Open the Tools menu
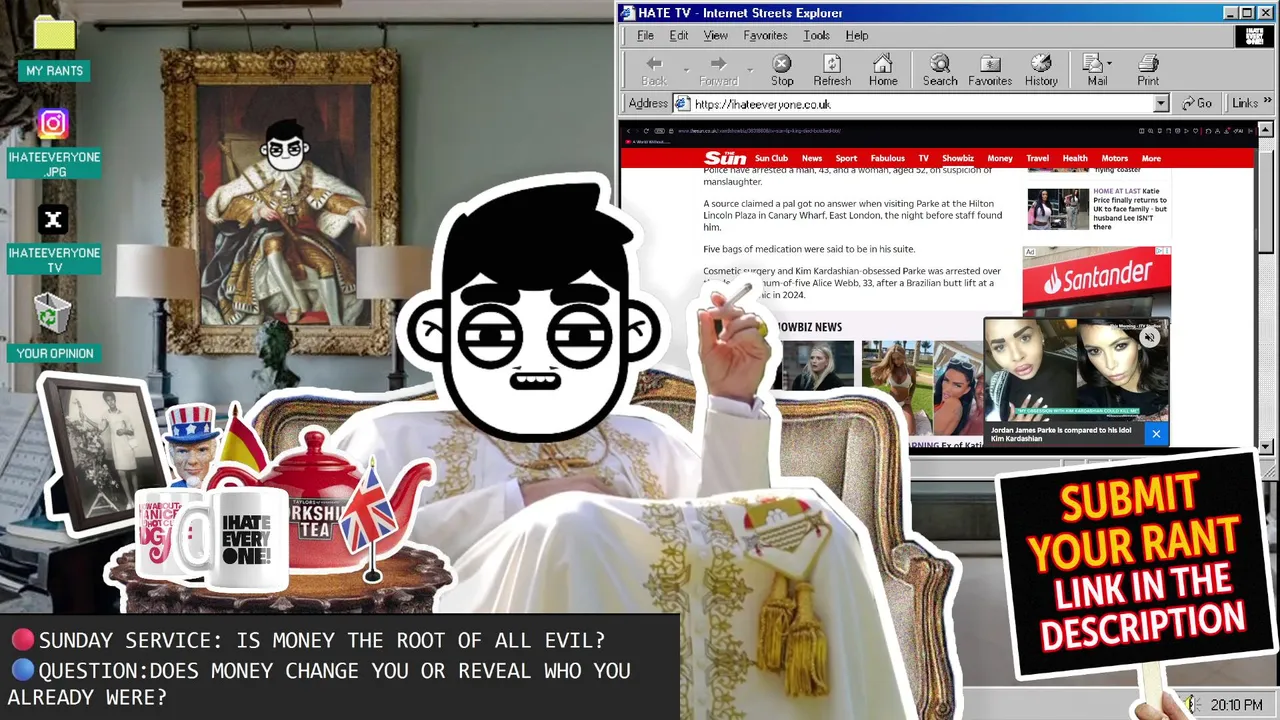Viewport: 1280px width, 720px height. click(816, 35)
